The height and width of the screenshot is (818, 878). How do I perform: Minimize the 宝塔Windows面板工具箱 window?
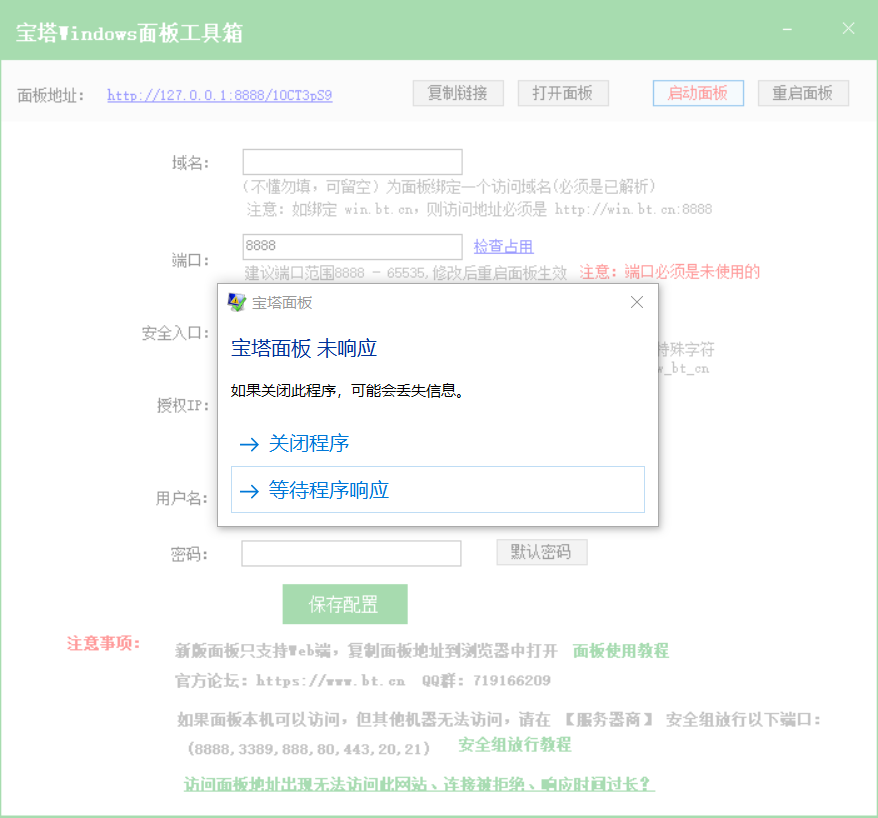[x=787, y=29]
